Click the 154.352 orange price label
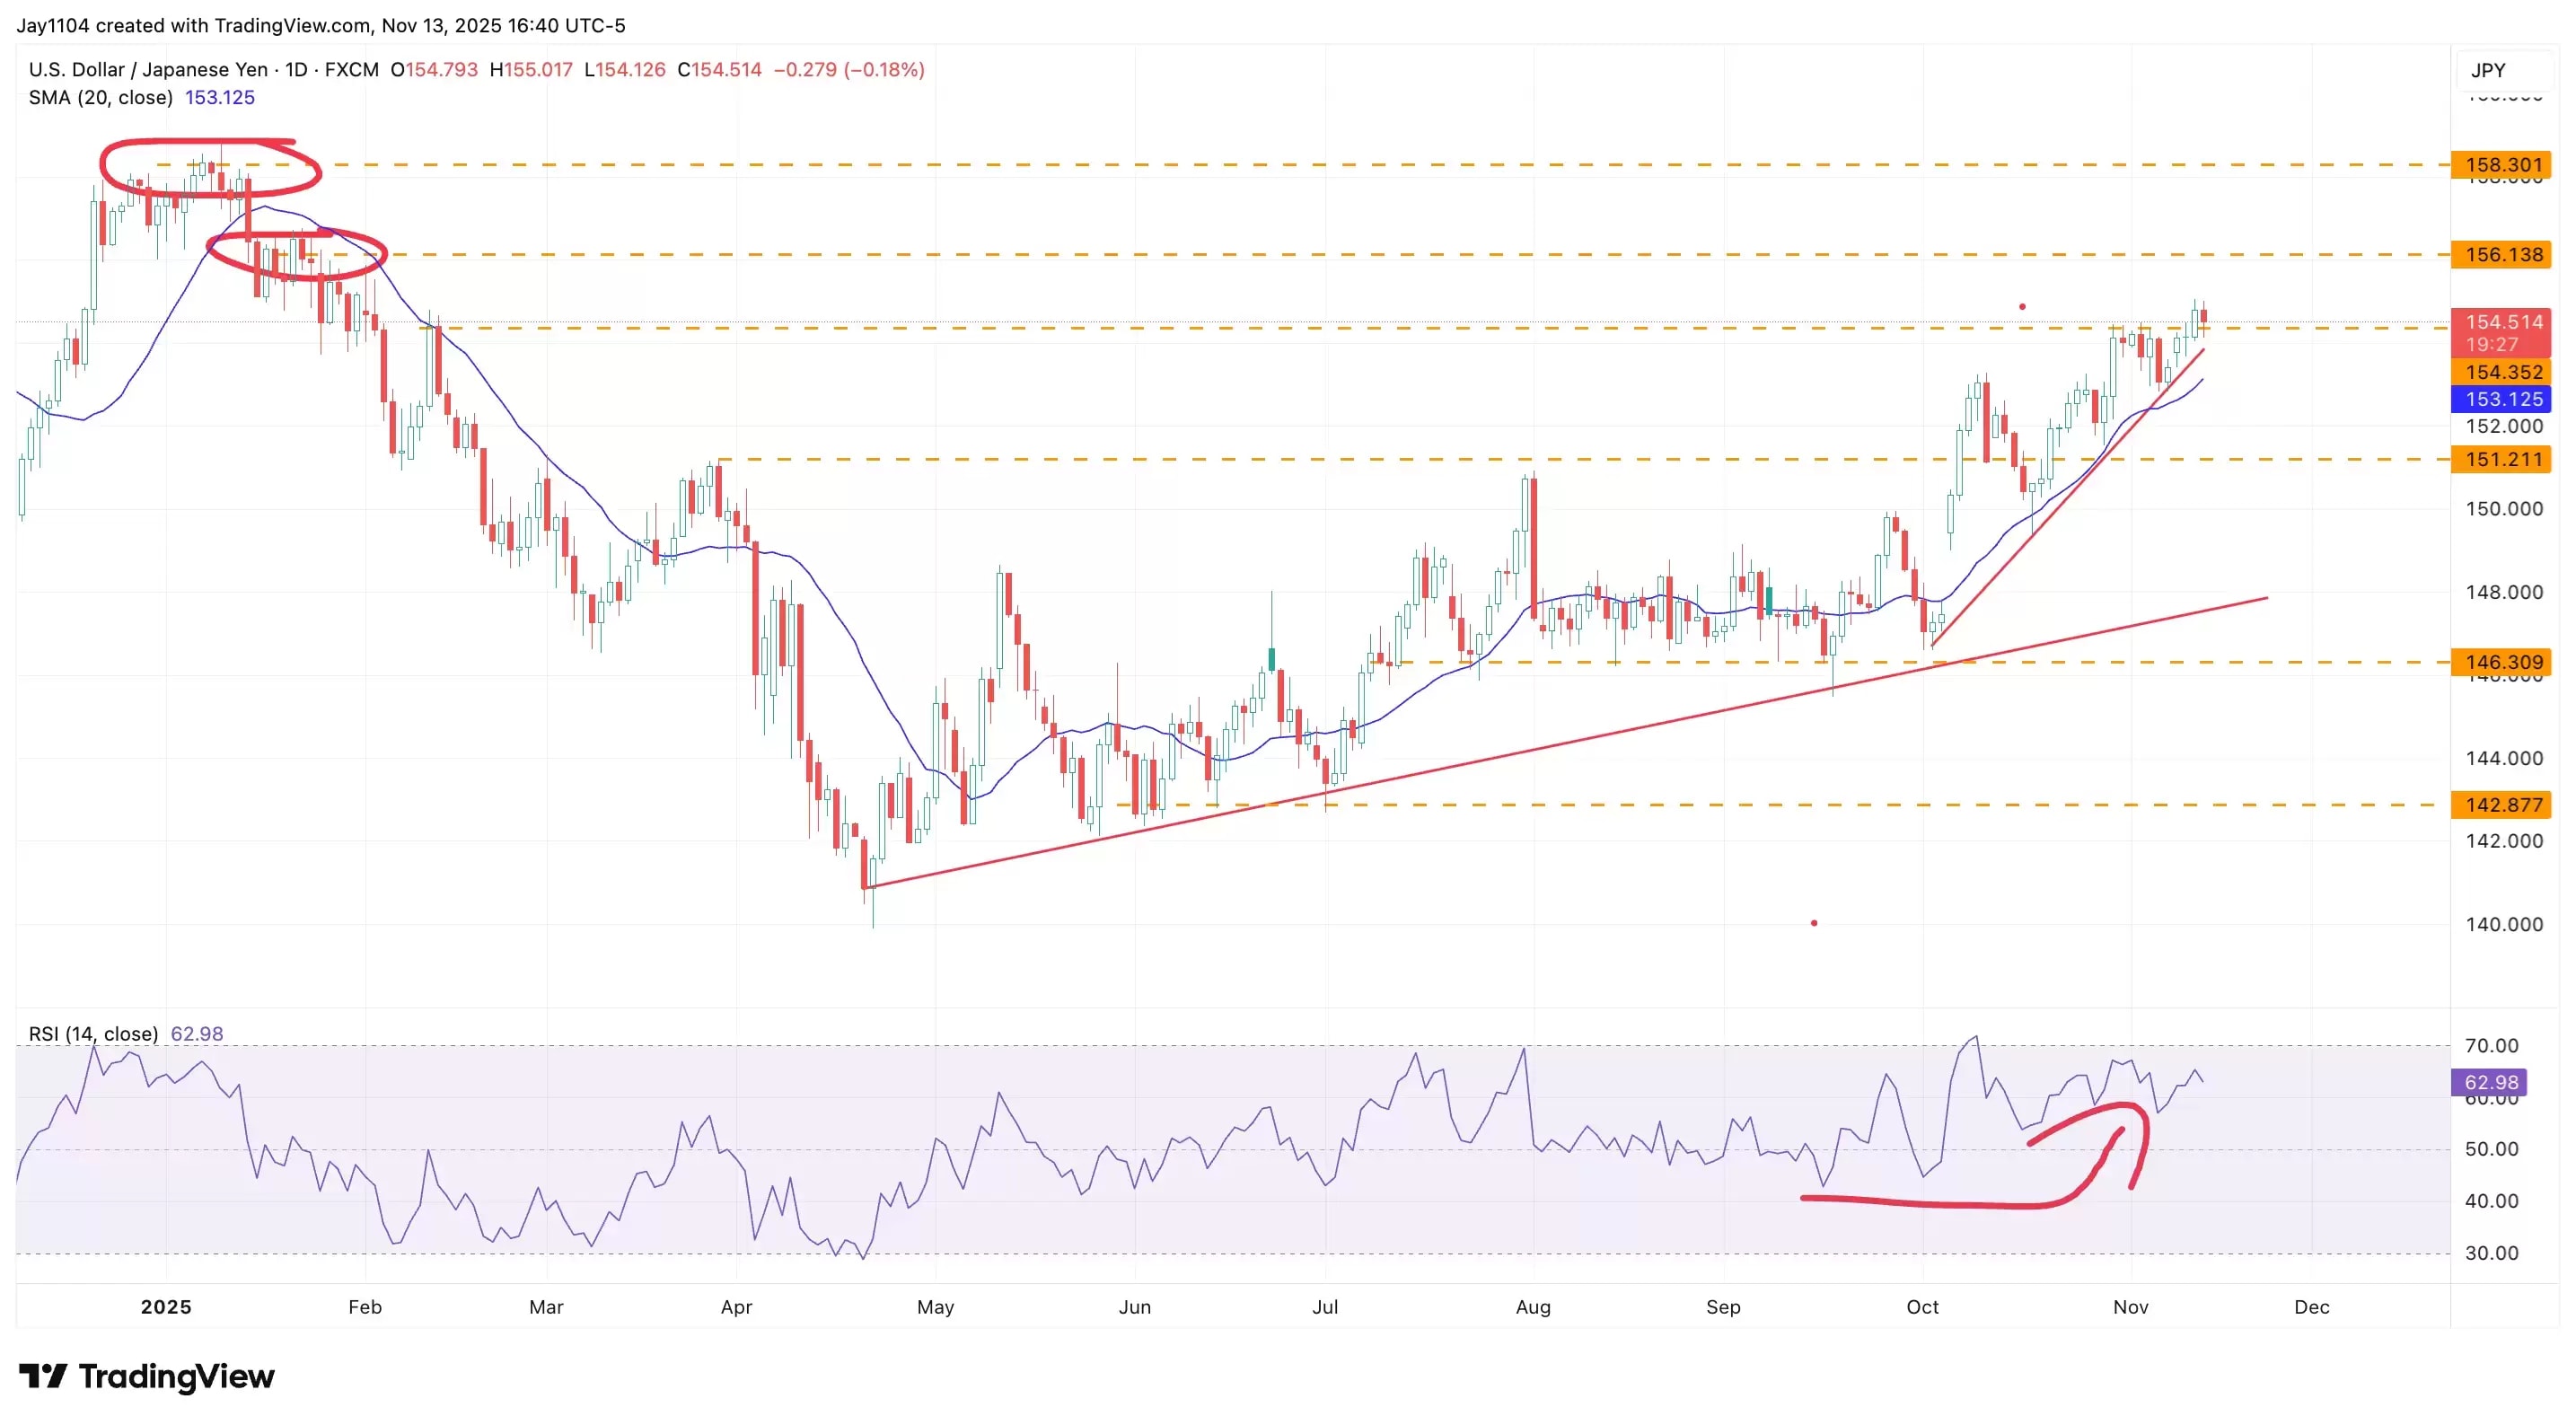The image size is (2576, 1425). click(2502, 372)
